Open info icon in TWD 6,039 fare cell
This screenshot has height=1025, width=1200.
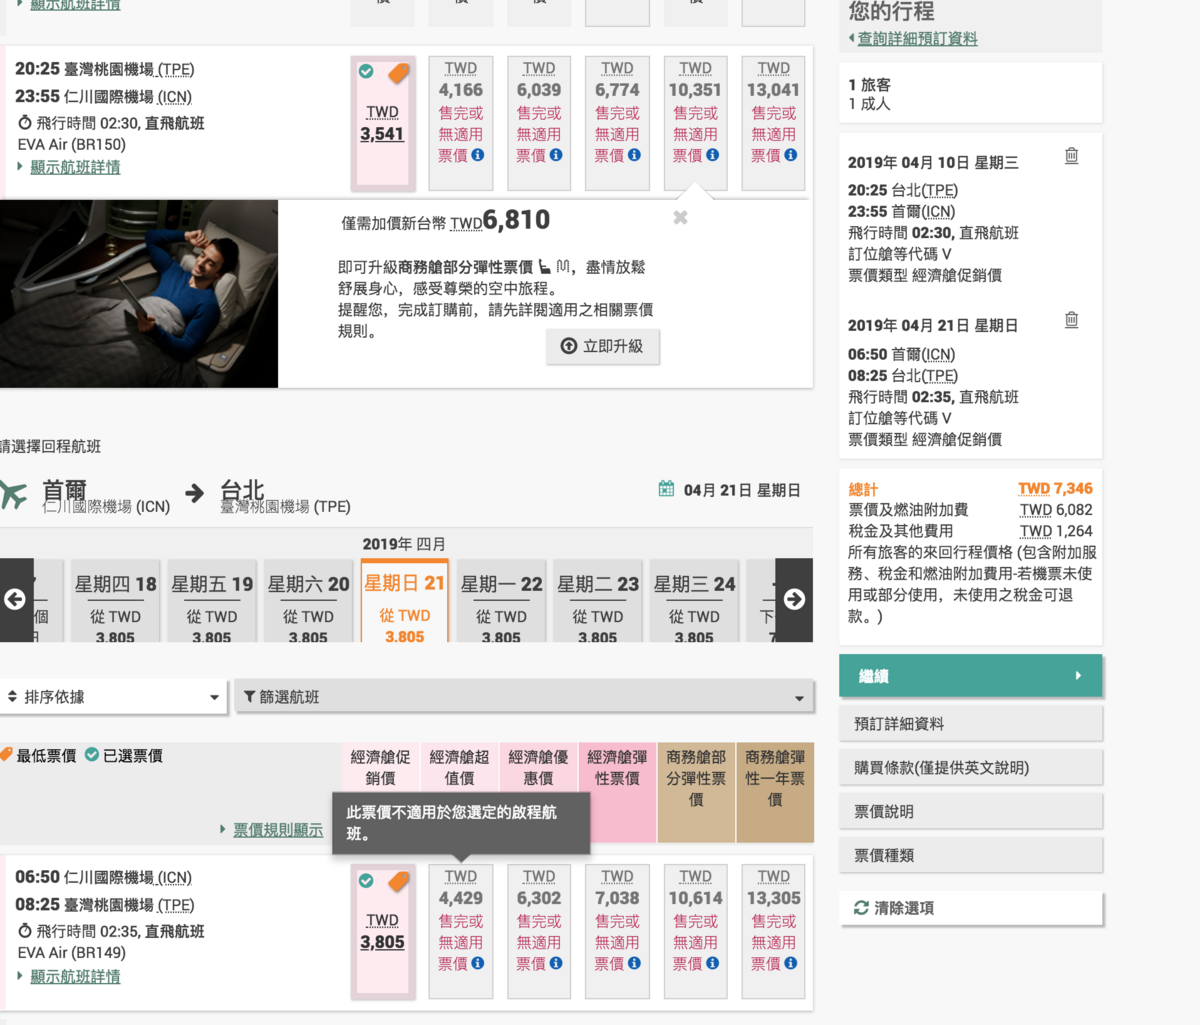click(556, 155)
